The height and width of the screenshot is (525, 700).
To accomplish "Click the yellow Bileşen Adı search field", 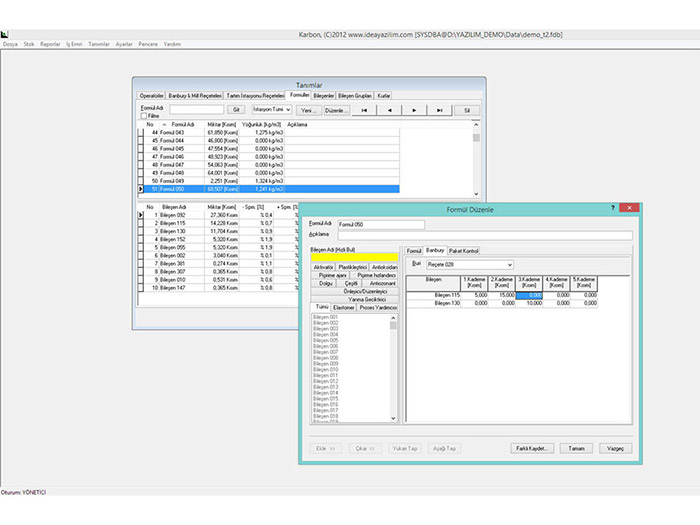I will (354, 257).
